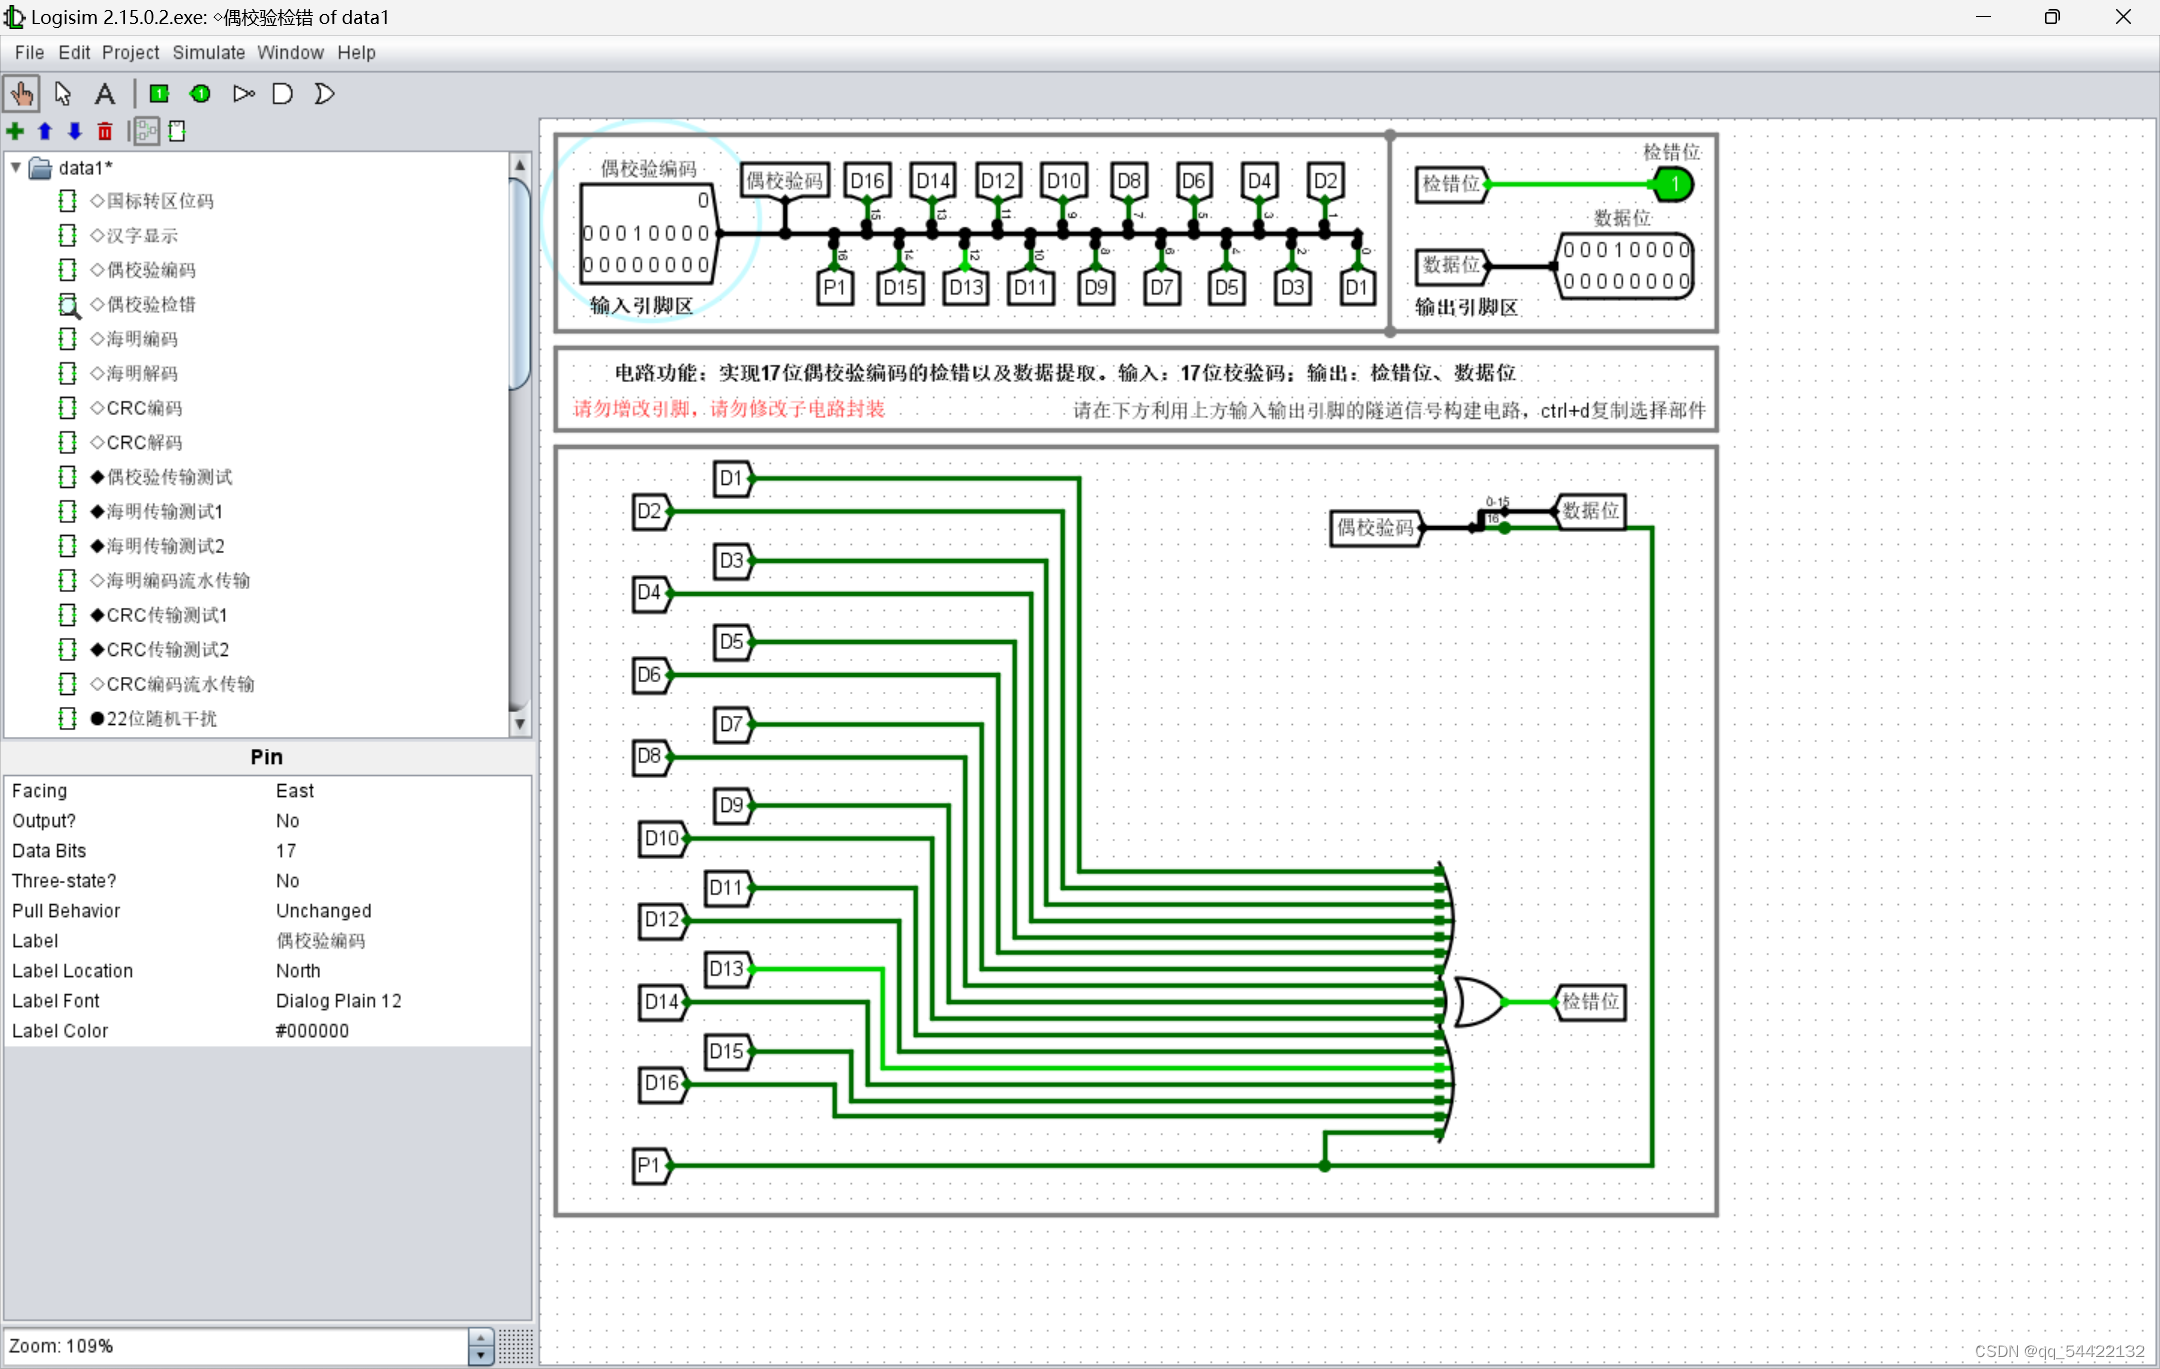Viewport: 2160px width, 1369px height.
Task: Select the Text tool A icon
Action: coord(104,94)
